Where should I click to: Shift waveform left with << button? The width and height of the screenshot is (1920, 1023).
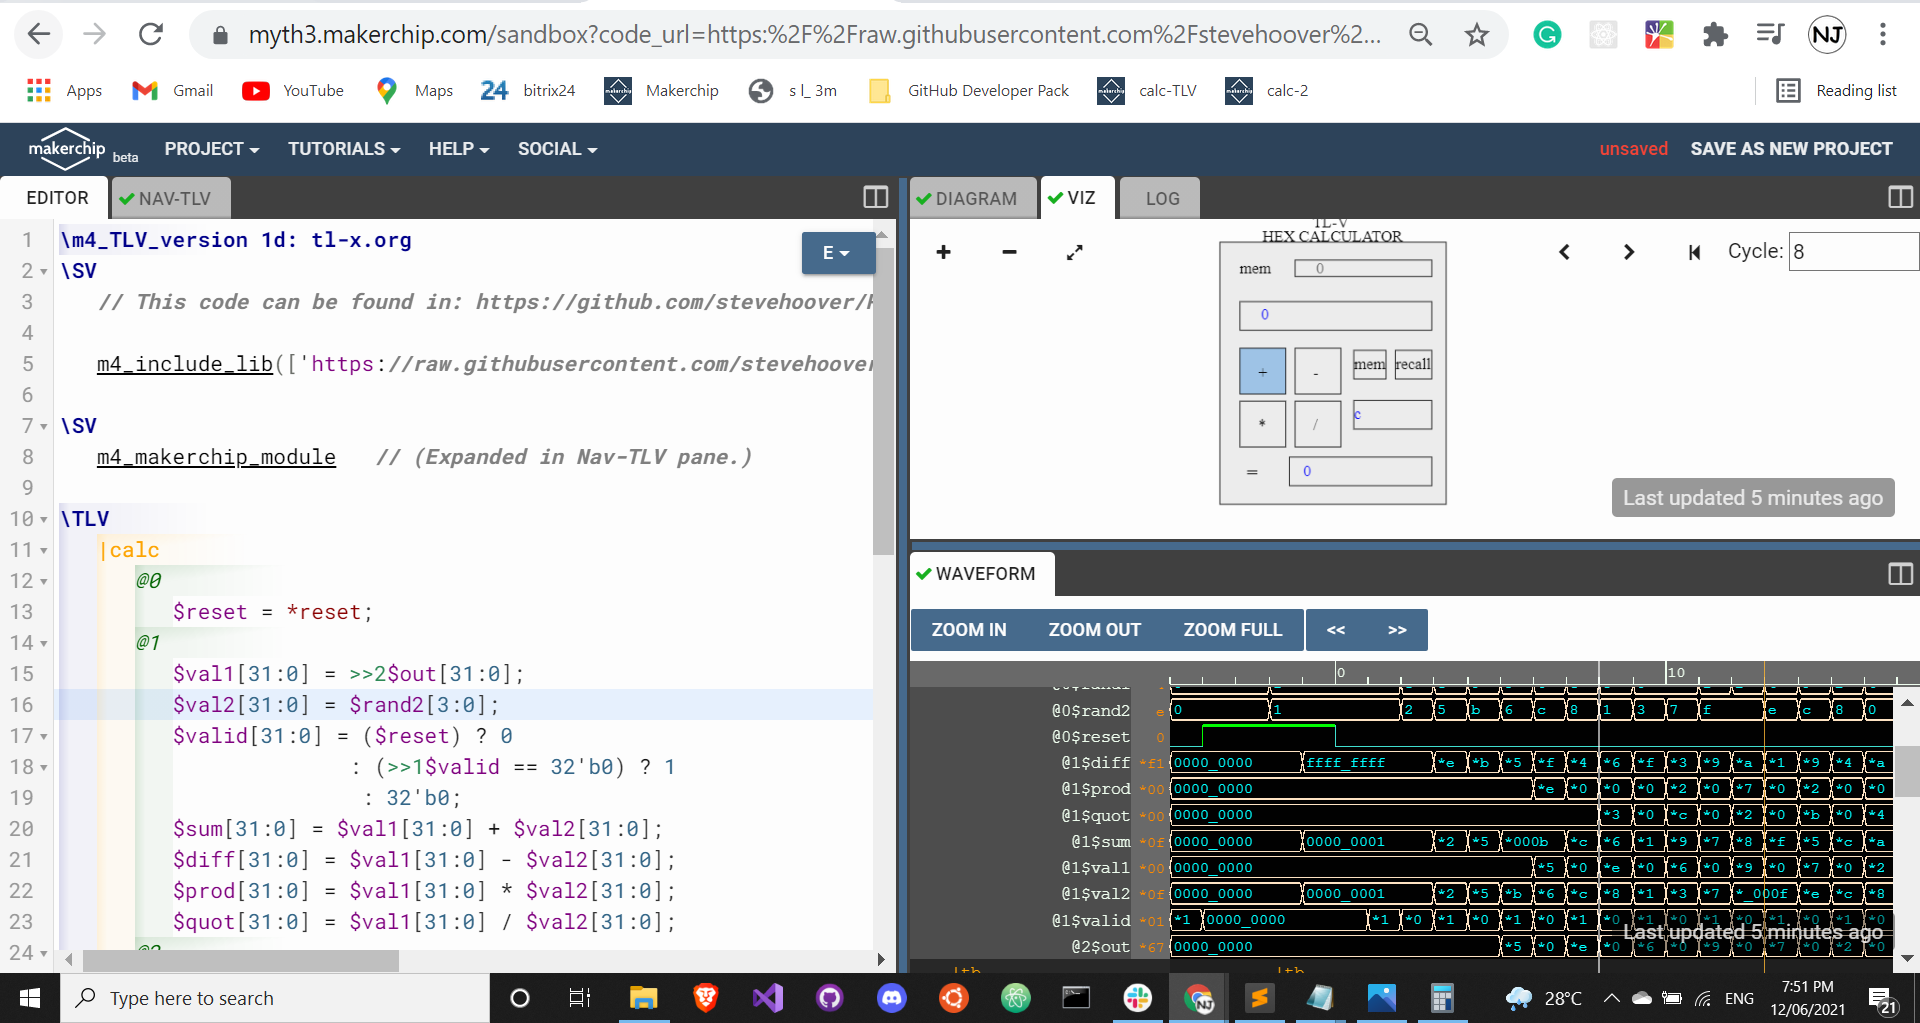[1336, 630]
